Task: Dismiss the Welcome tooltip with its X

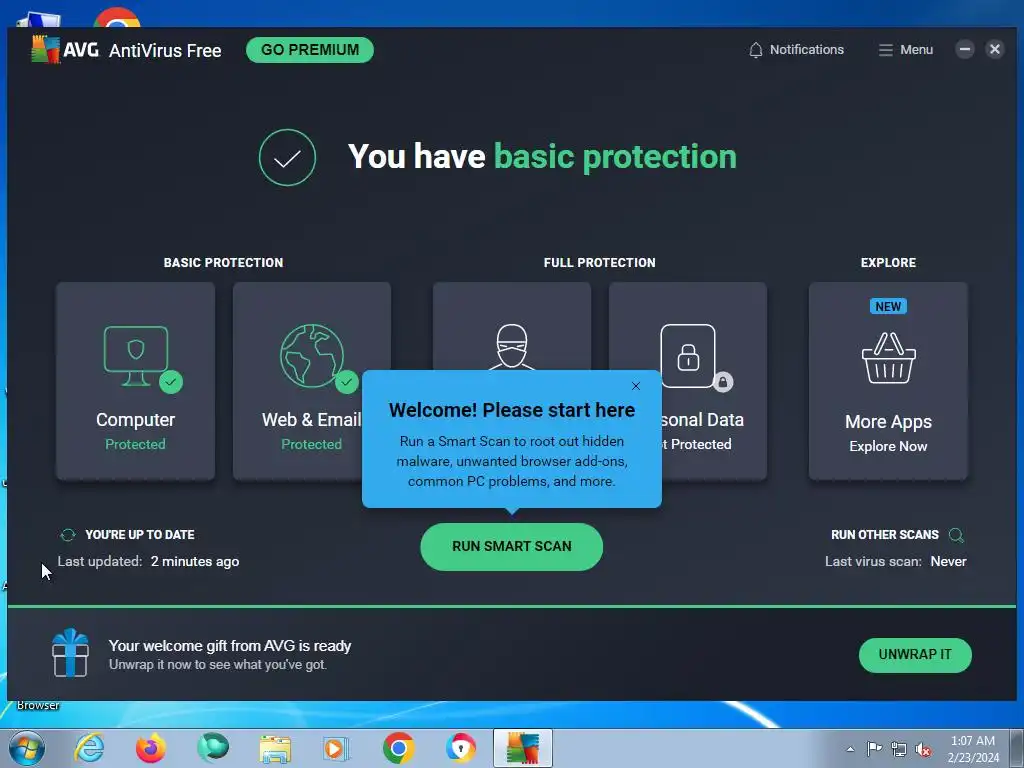Action: point(635,386)
